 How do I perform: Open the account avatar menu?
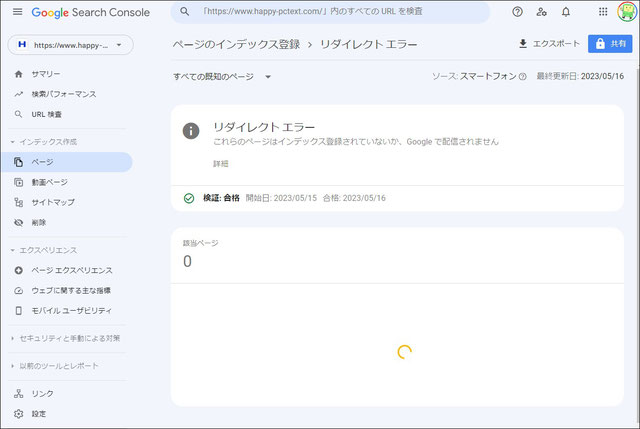[627, 12]
